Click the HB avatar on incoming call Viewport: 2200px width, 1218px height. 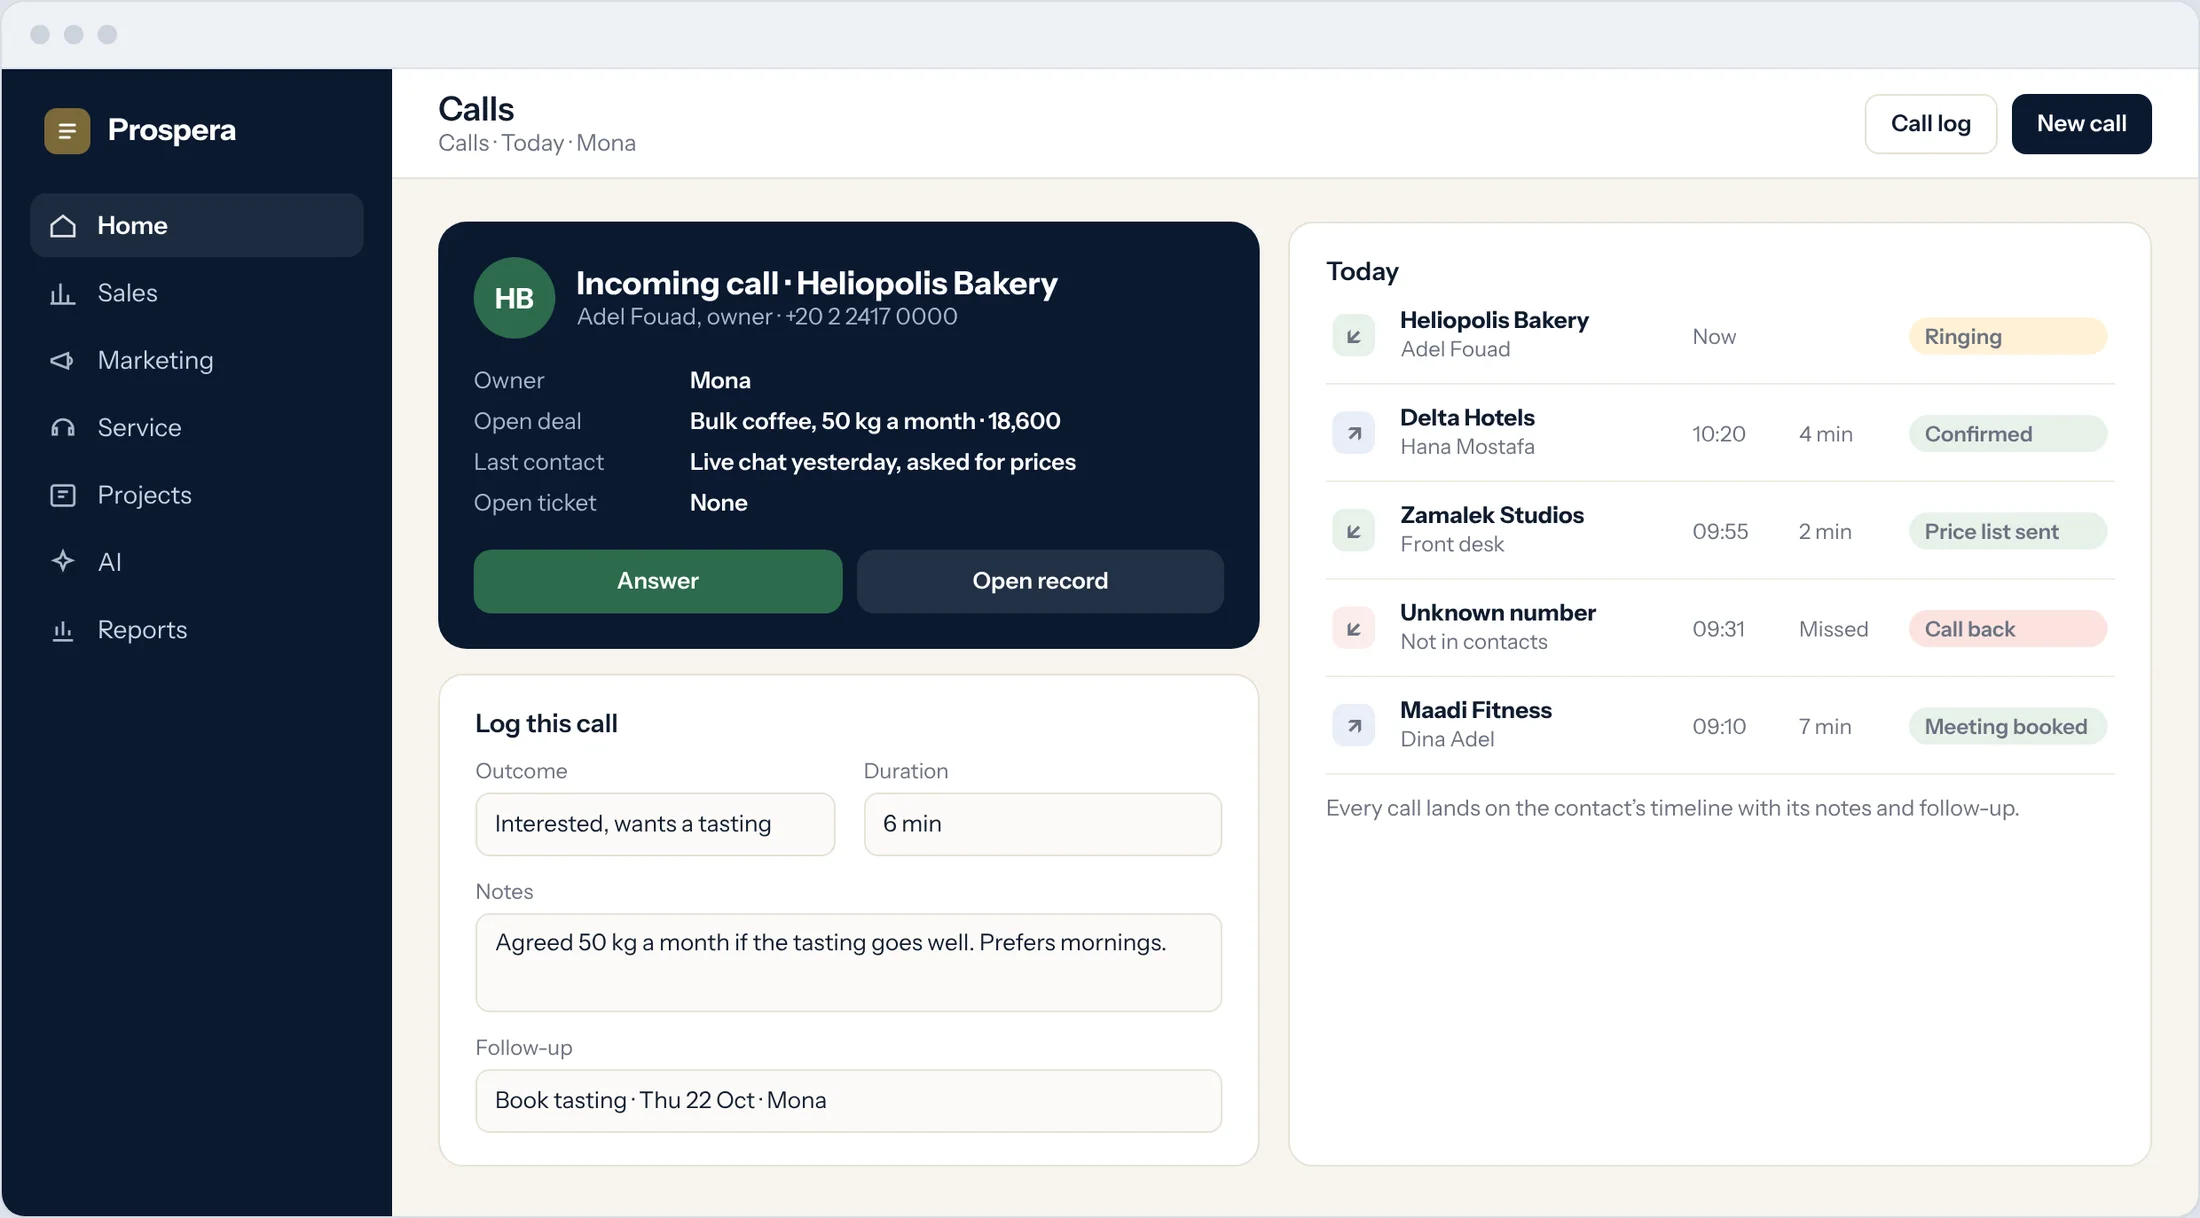[514, 298]
